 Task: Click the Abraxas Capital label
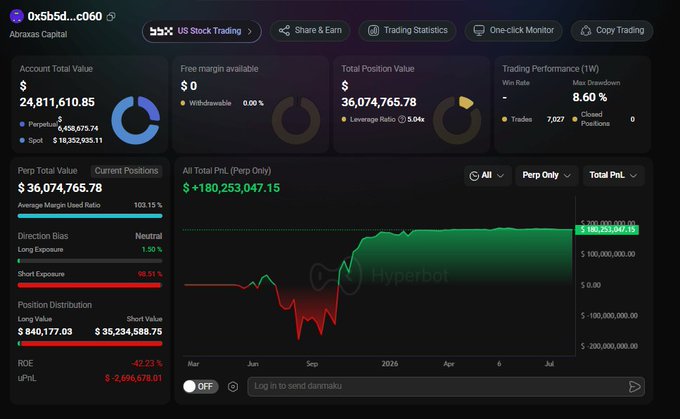point(38,34)
